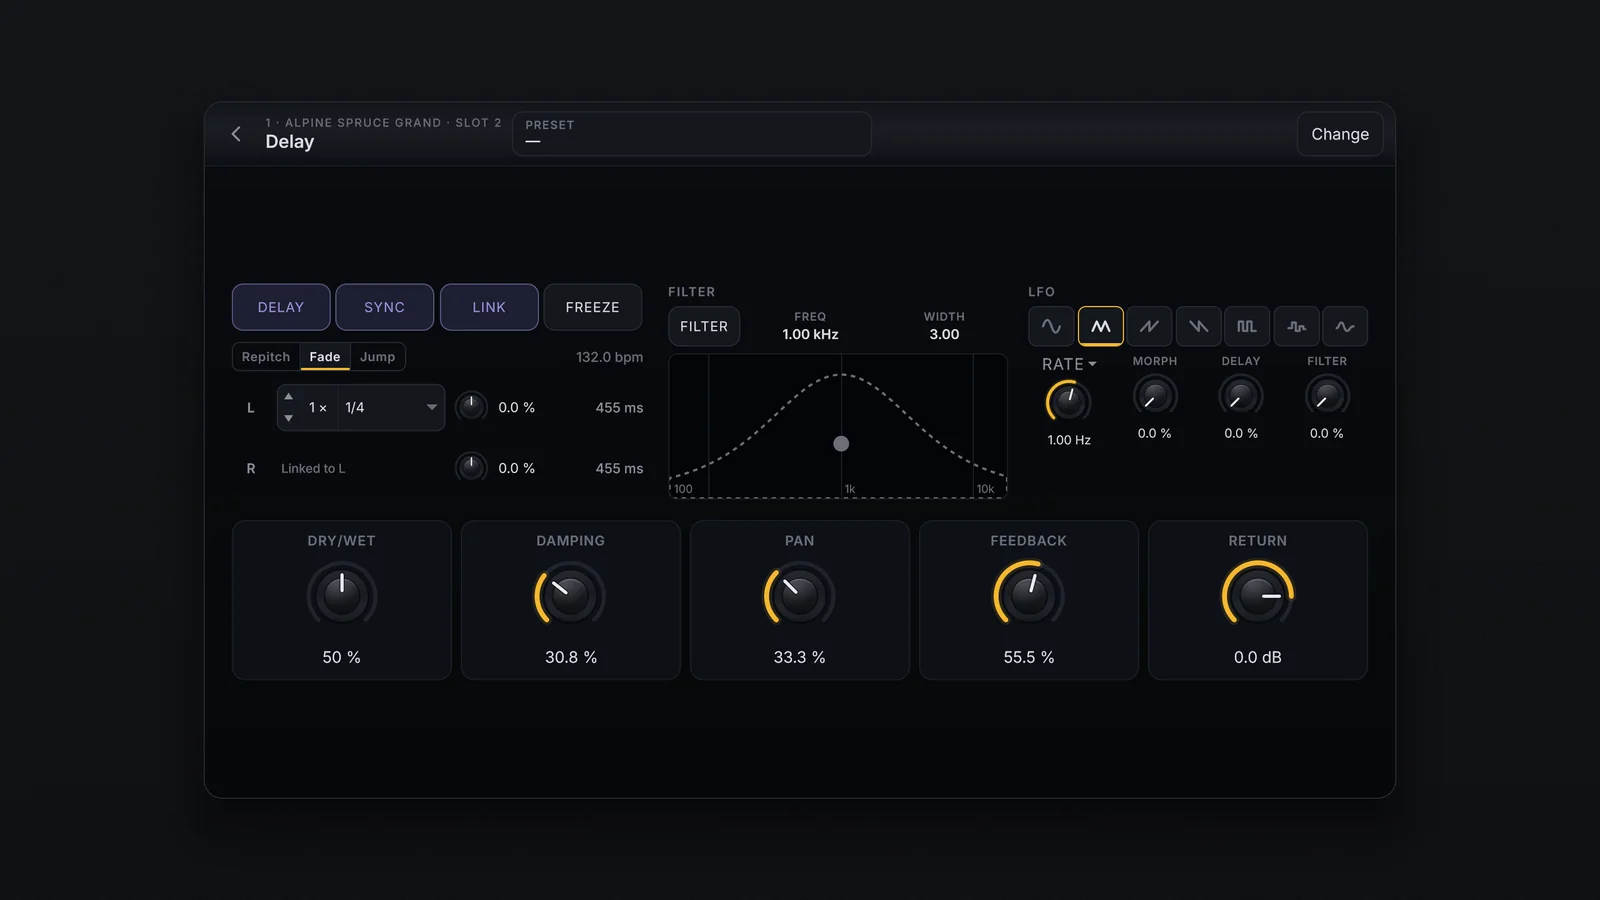Toggle the FREEZE button
This screenshot has height=900, width=1600.
tap(592, 307)
